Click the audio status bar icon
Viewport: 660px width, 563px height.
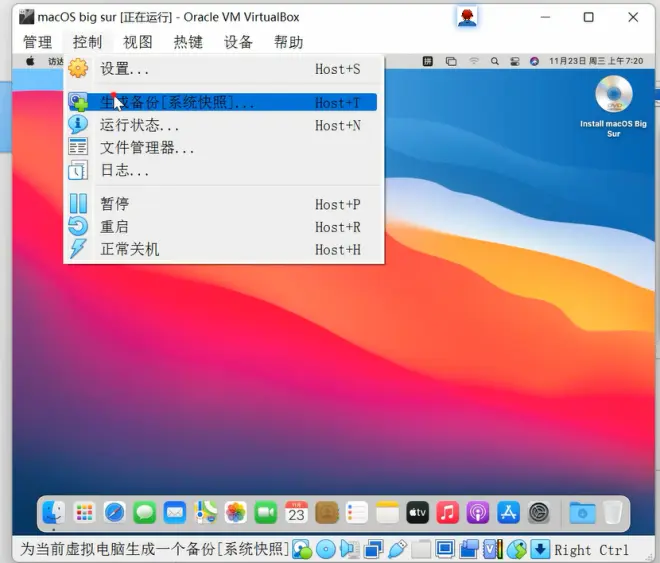coord(349,549)
